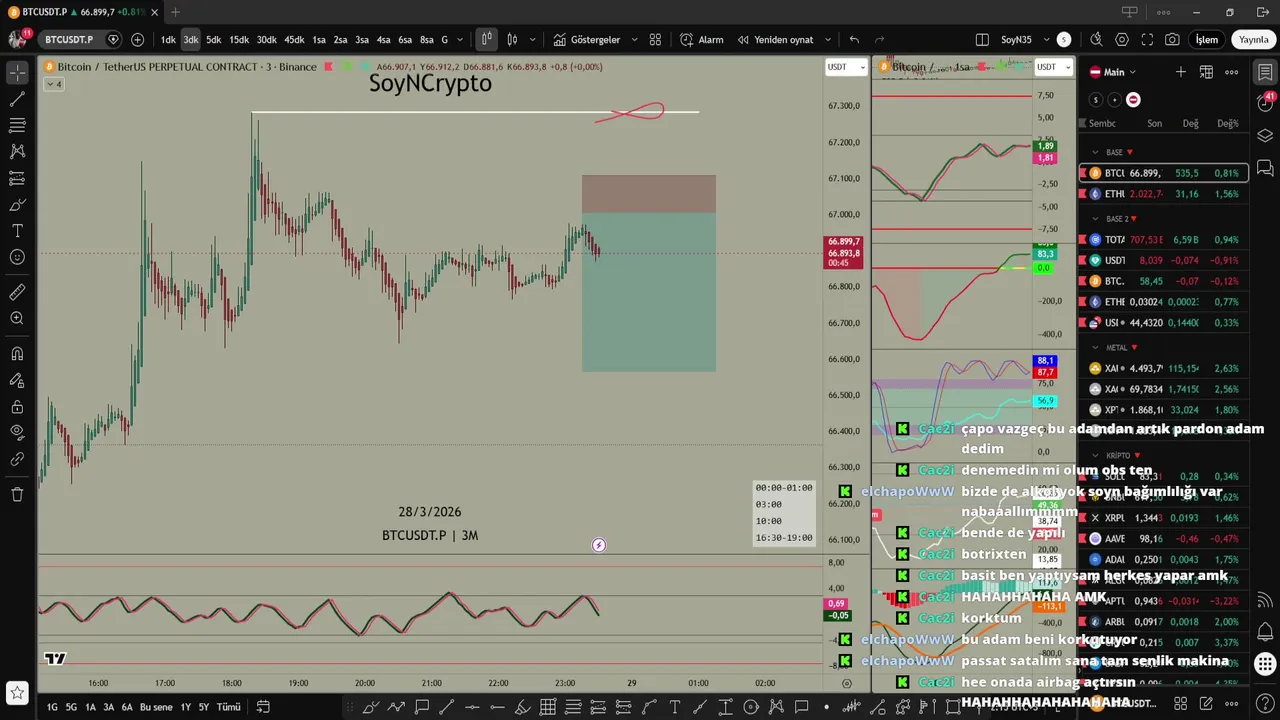Hide all drawings with eye icon
Image resolution: width=1280 pixels, height=720 pixels.
click(17, 433)
